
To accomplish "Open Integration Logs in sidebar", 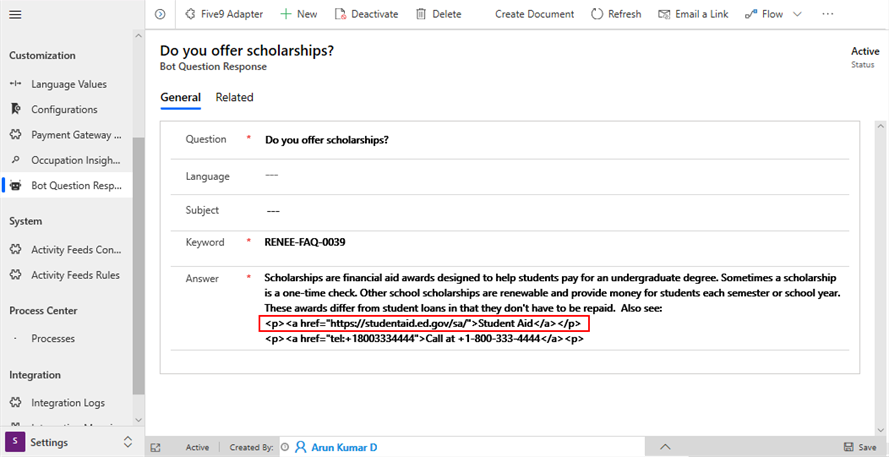I will tap(67, 403).
